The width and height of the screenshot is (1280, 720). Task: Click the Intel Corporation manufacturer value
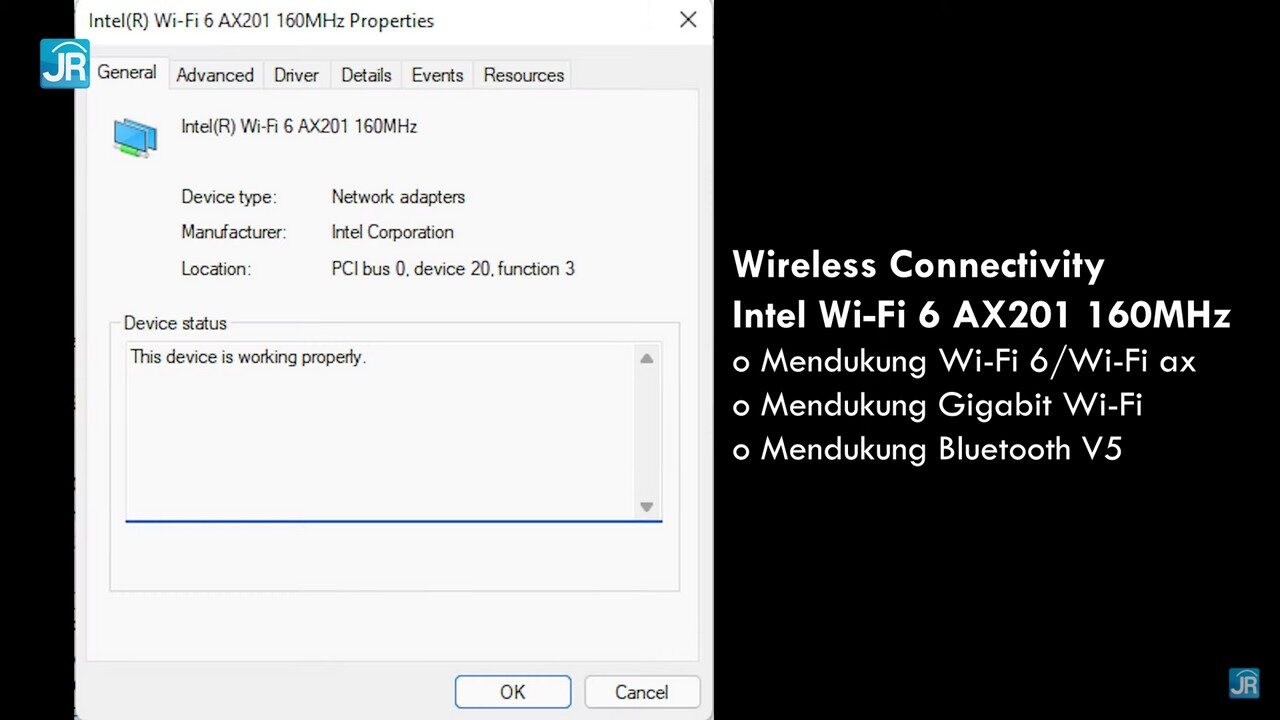click(x=392, y=232)
